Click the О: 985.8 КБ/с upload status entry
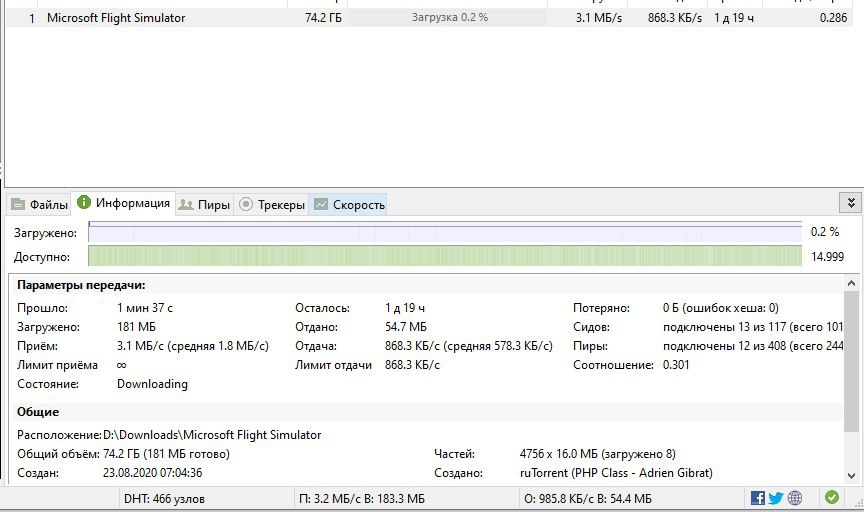 click(588, 499)
